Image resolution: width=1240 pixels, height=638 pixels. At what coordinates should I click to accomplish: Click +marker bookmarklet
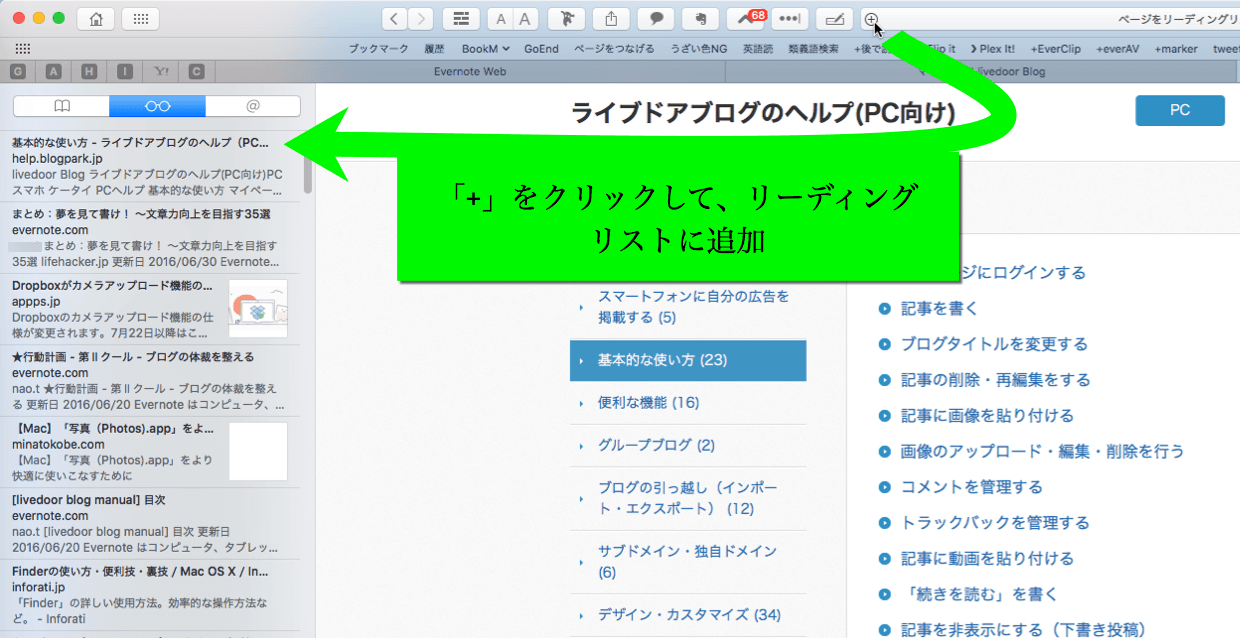coord(1176,48)
